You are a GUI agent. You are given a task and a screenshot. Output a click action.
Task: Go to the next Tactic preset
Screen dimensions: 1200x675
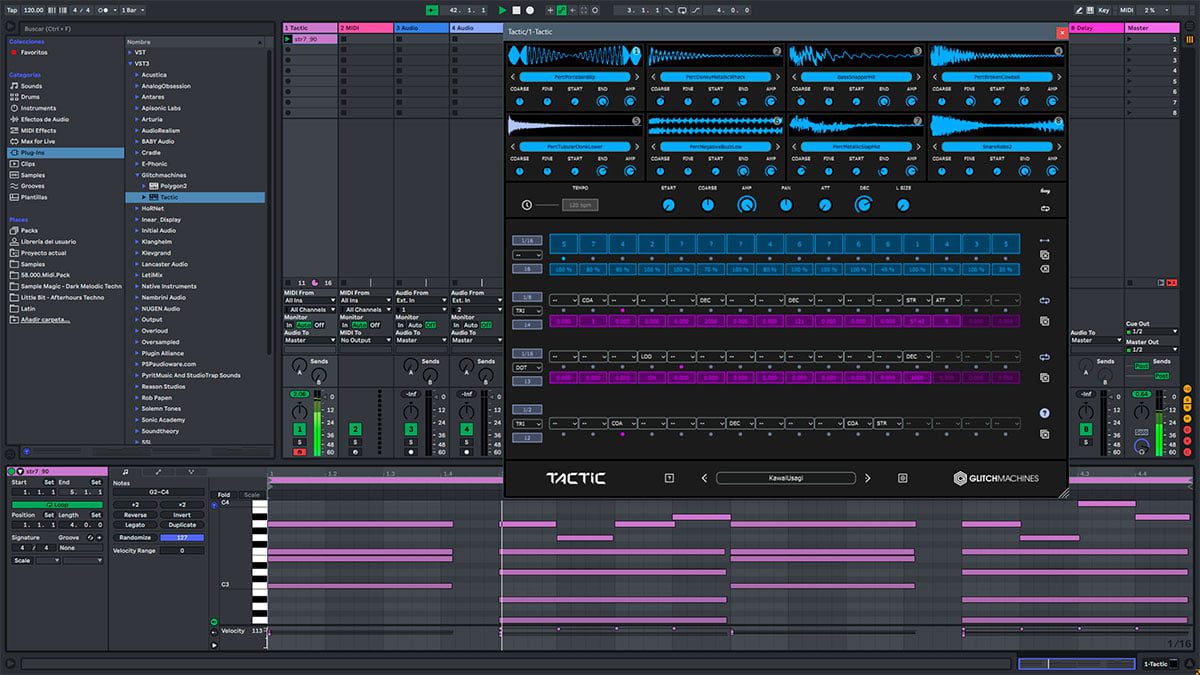(867, 478)
